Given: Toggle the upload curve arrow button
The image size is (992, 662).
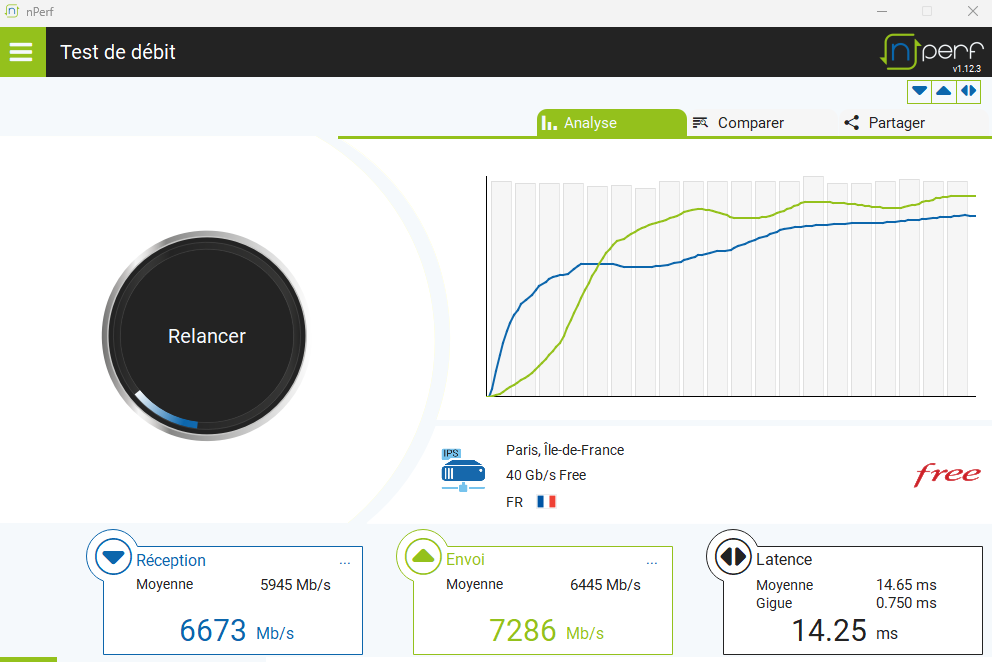Looking at the screenshot, I should coord(943,91).
